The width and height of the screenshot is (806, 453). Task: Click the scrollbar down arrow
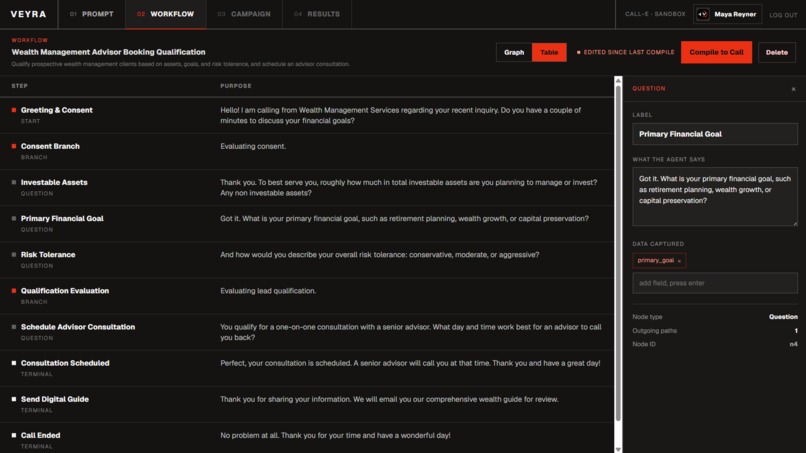tap(618, 449)
